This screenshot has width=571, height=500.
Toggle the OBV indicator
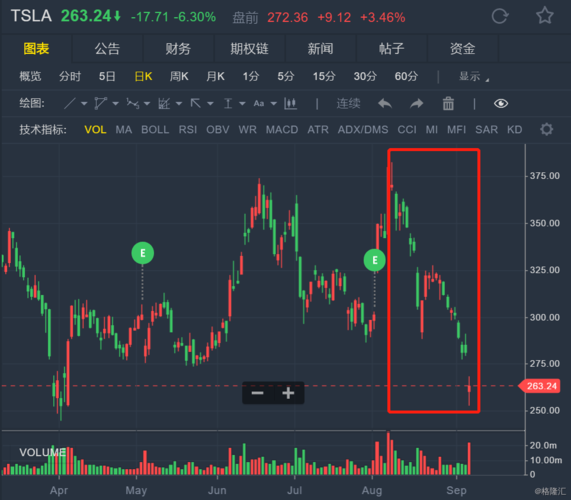218,130
